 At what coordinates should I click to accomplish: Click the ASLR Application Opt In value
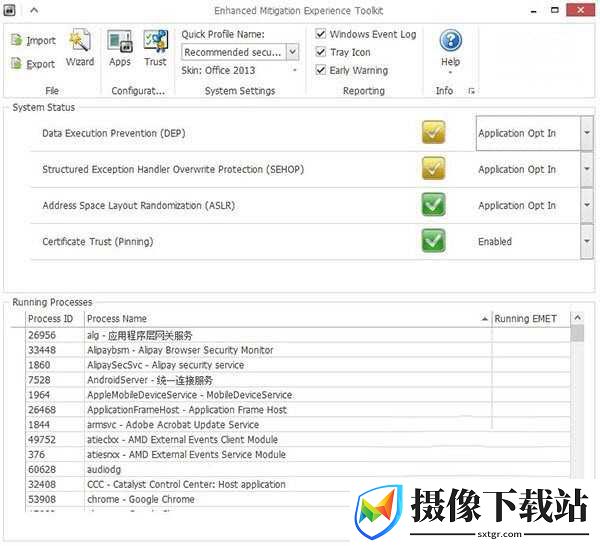point(517,205)
